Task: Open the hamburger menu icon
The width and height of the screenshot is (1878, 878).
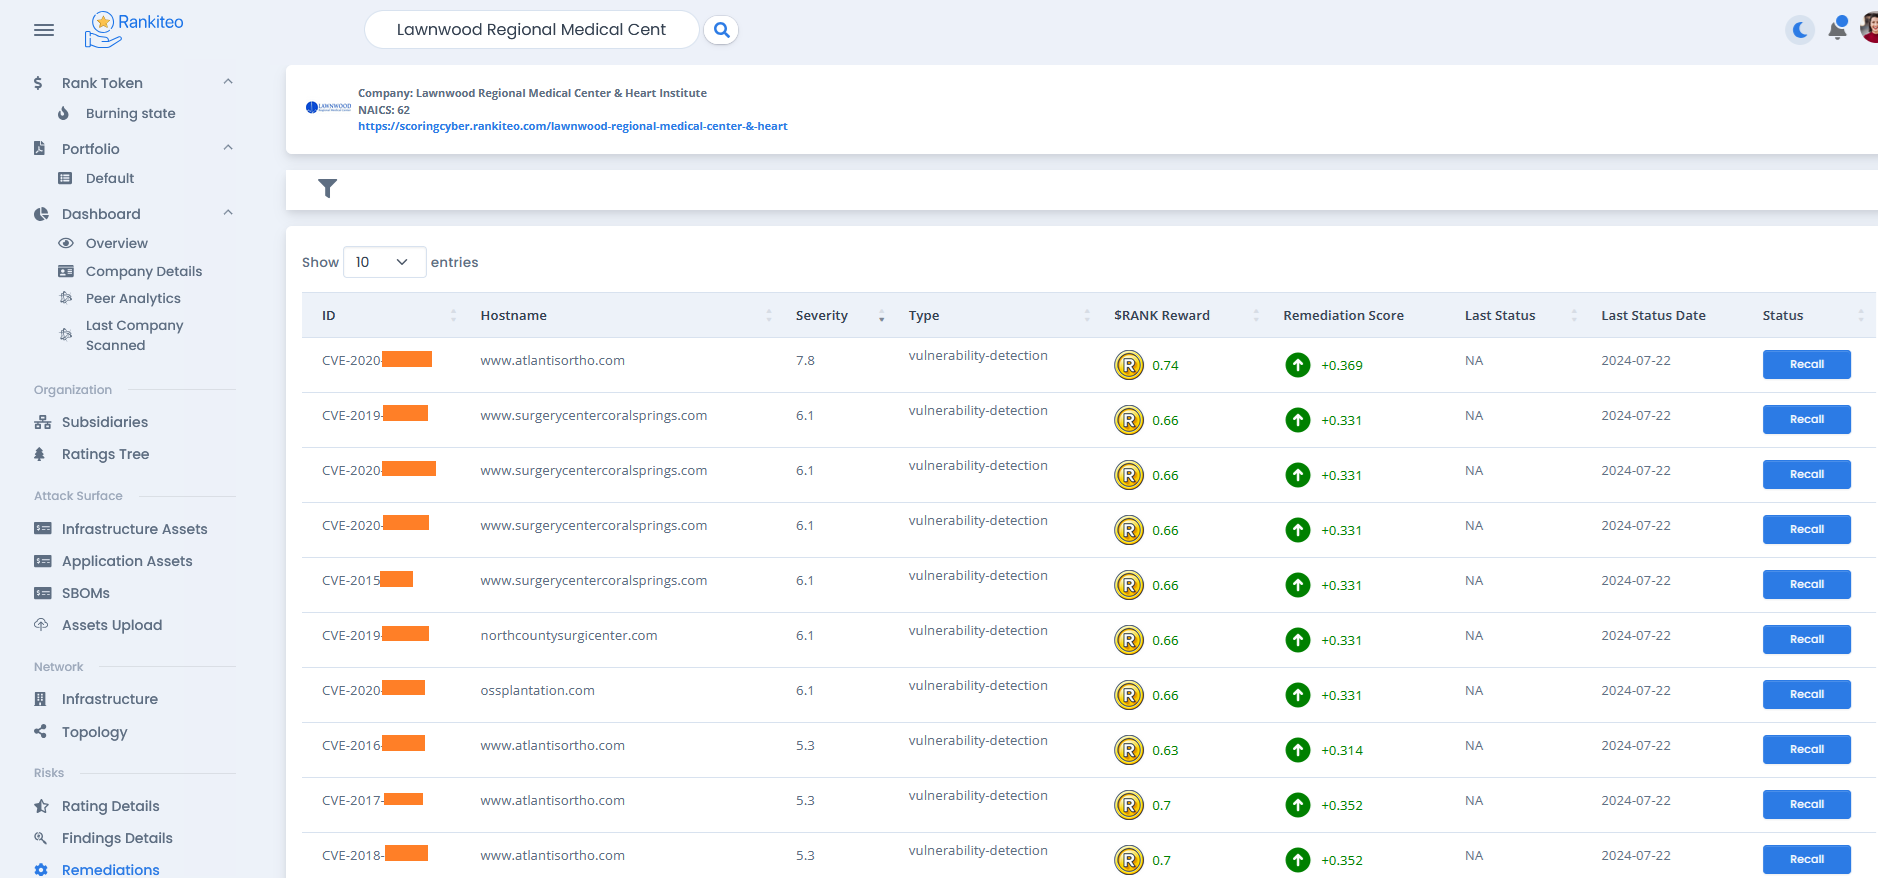Action: tap(44, 30)
